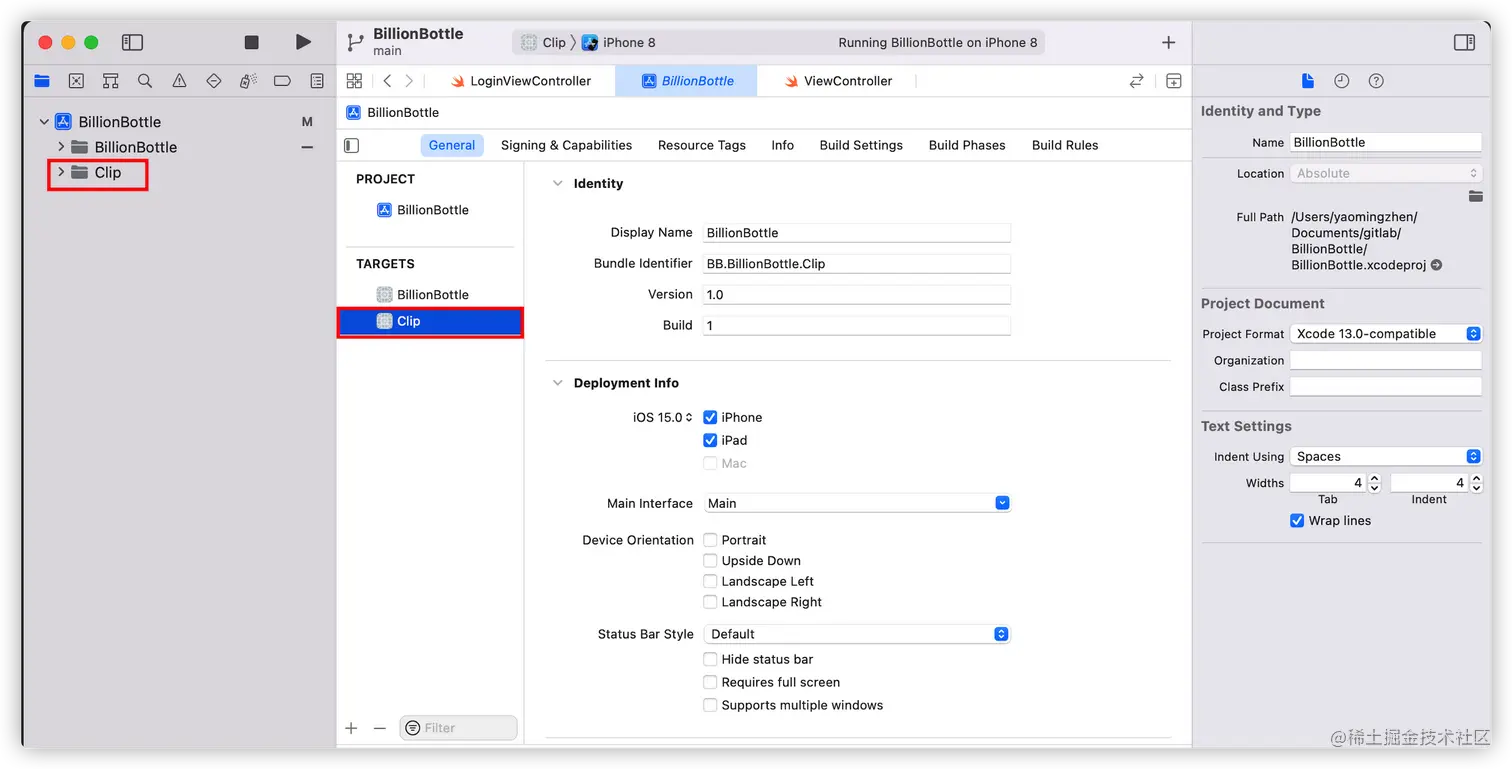This screenshot has width=1512, height=769.
Task: Select the Clip scheme in toolbar
Action: 543,43
